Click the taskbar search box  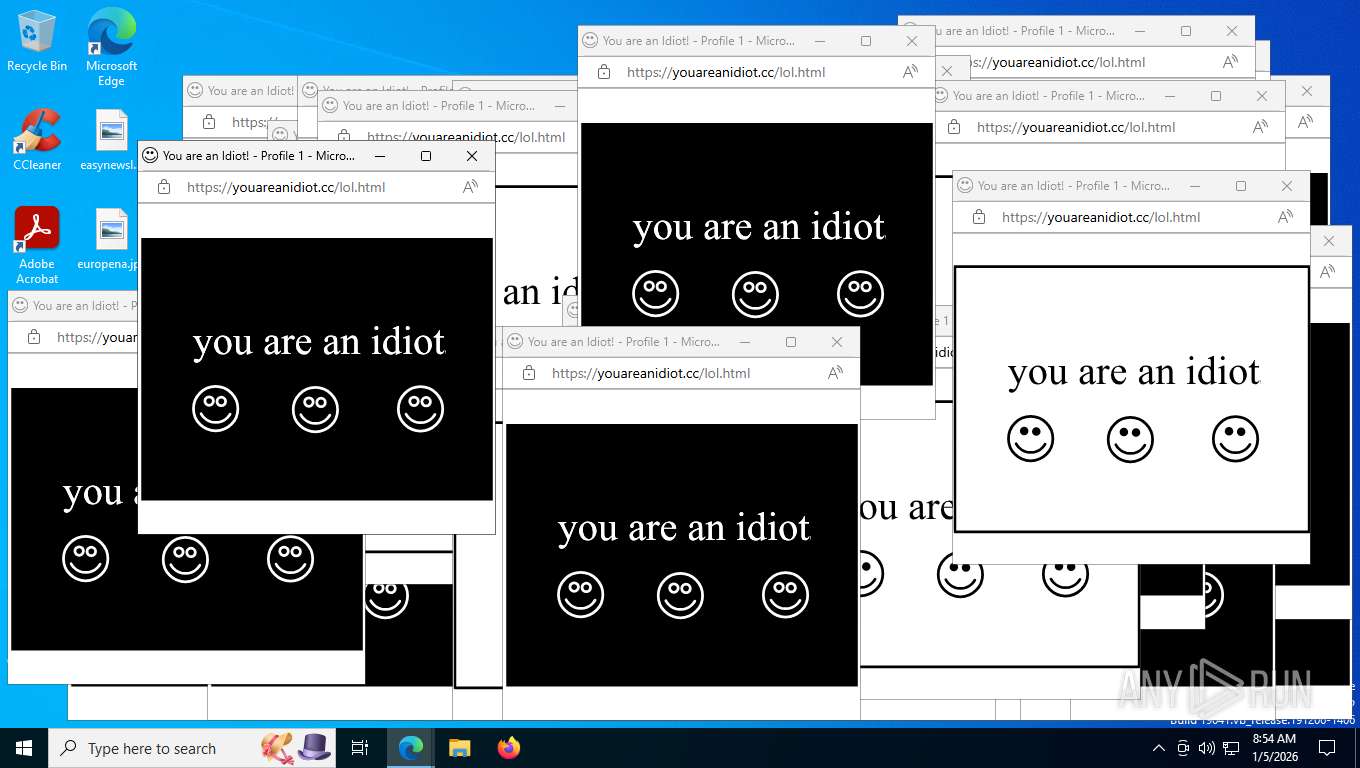click(x=191, y=748)
